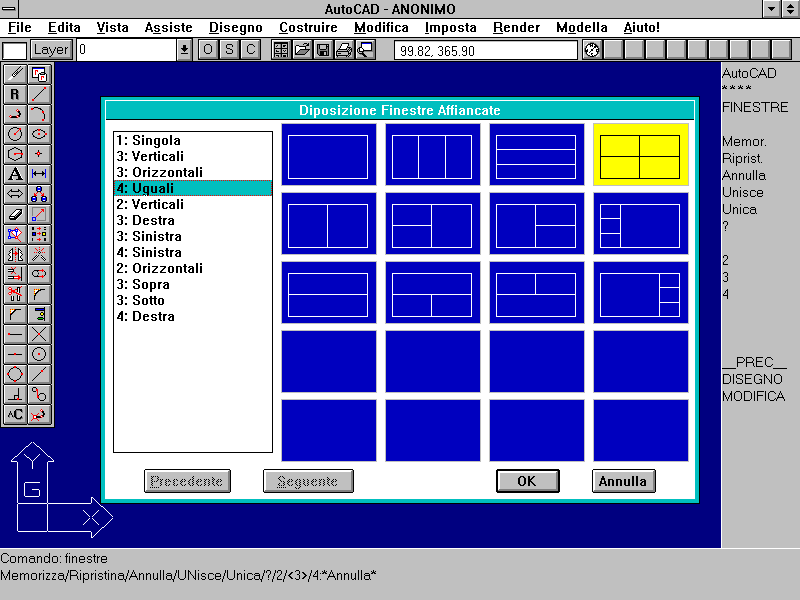Select '3: Orizzontali' in the layout list
This screenshot has width=800, height=600.
193,172
